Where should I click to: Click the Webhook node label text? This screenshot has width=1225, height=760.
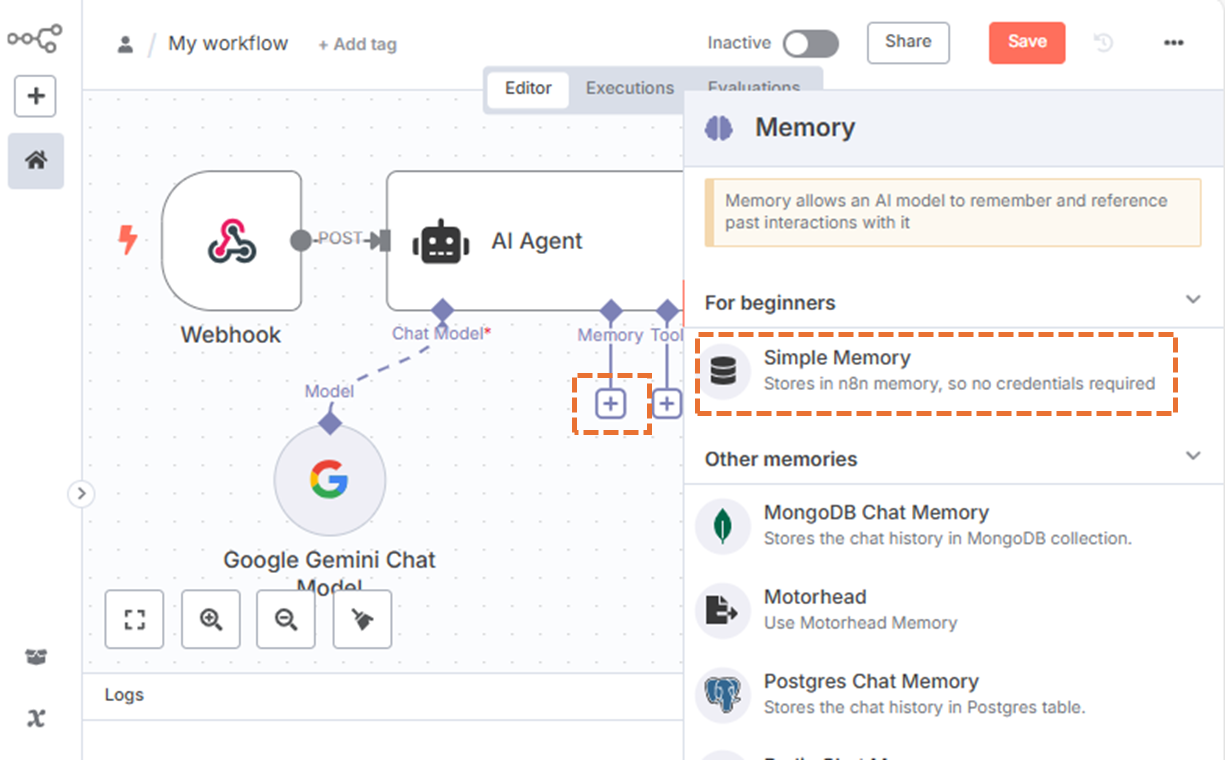click(231, 334)
